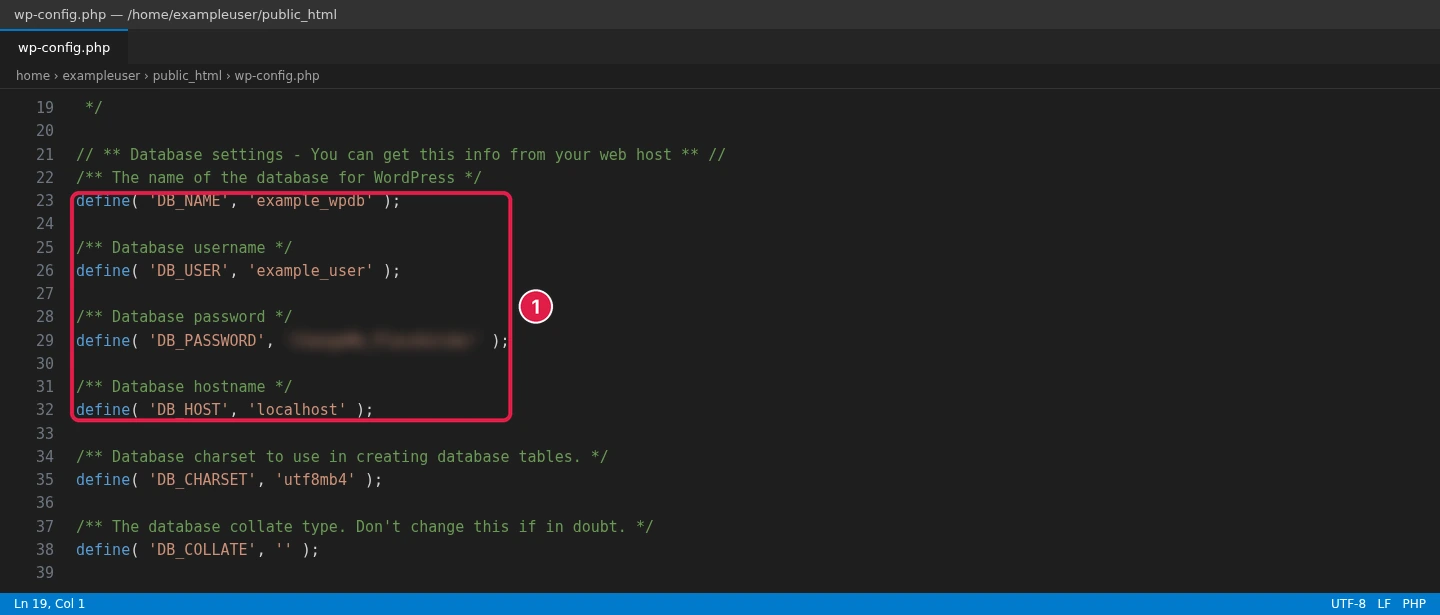Screen dimensions: 1440x615
Task: Click the 'example_user' value
Action: click(311, 271)
